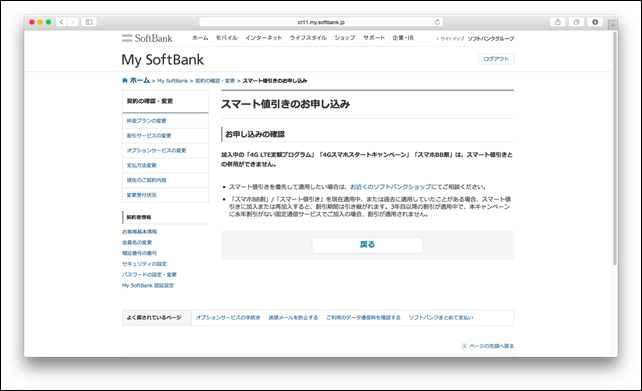
Task: Click the ページの先頭へ戻る link text
Action: tap(491, 346)
